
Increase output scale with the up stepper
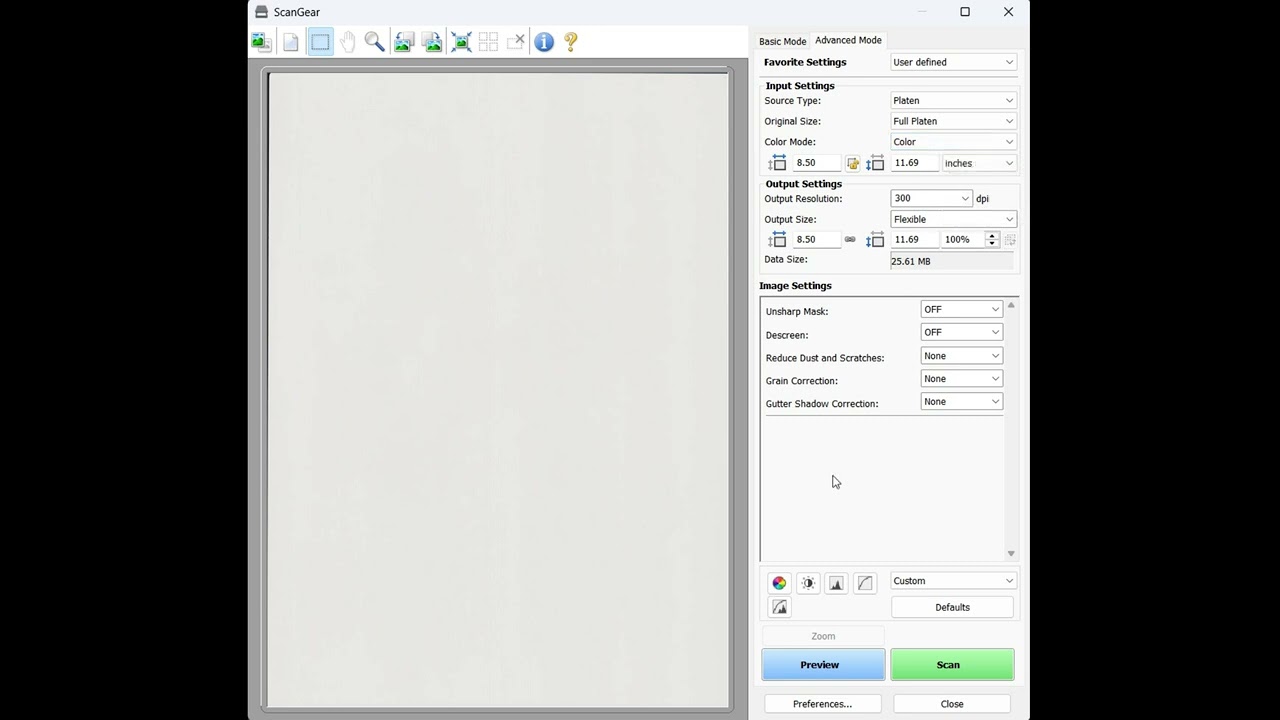pyautogui.click(x=992, y=236)
